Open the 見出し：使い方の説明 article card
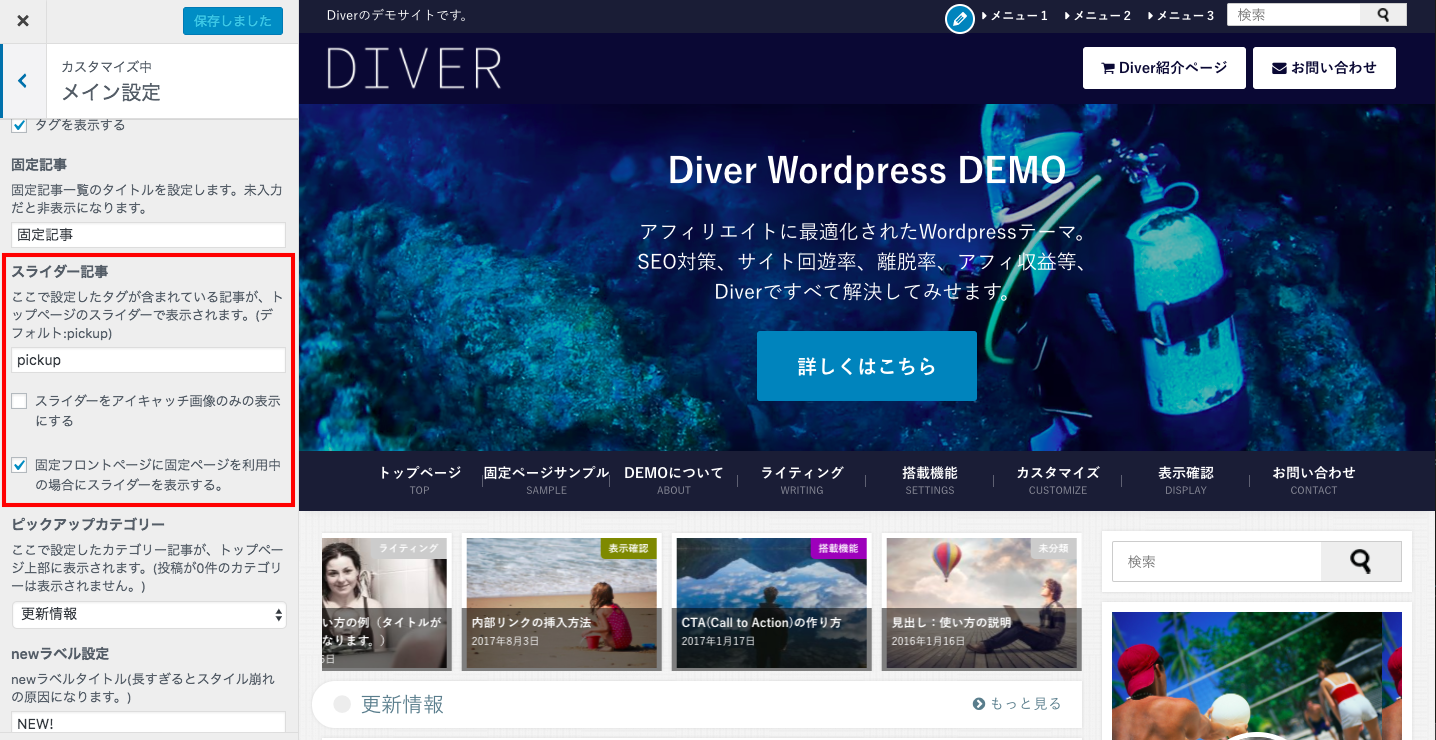 tap(982, 603)
